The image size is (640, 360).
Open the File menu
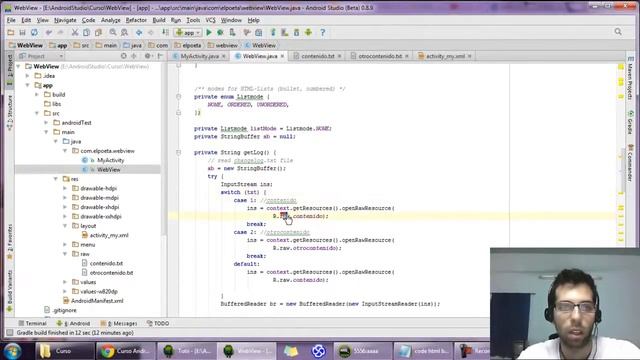(x=11, y=20)
